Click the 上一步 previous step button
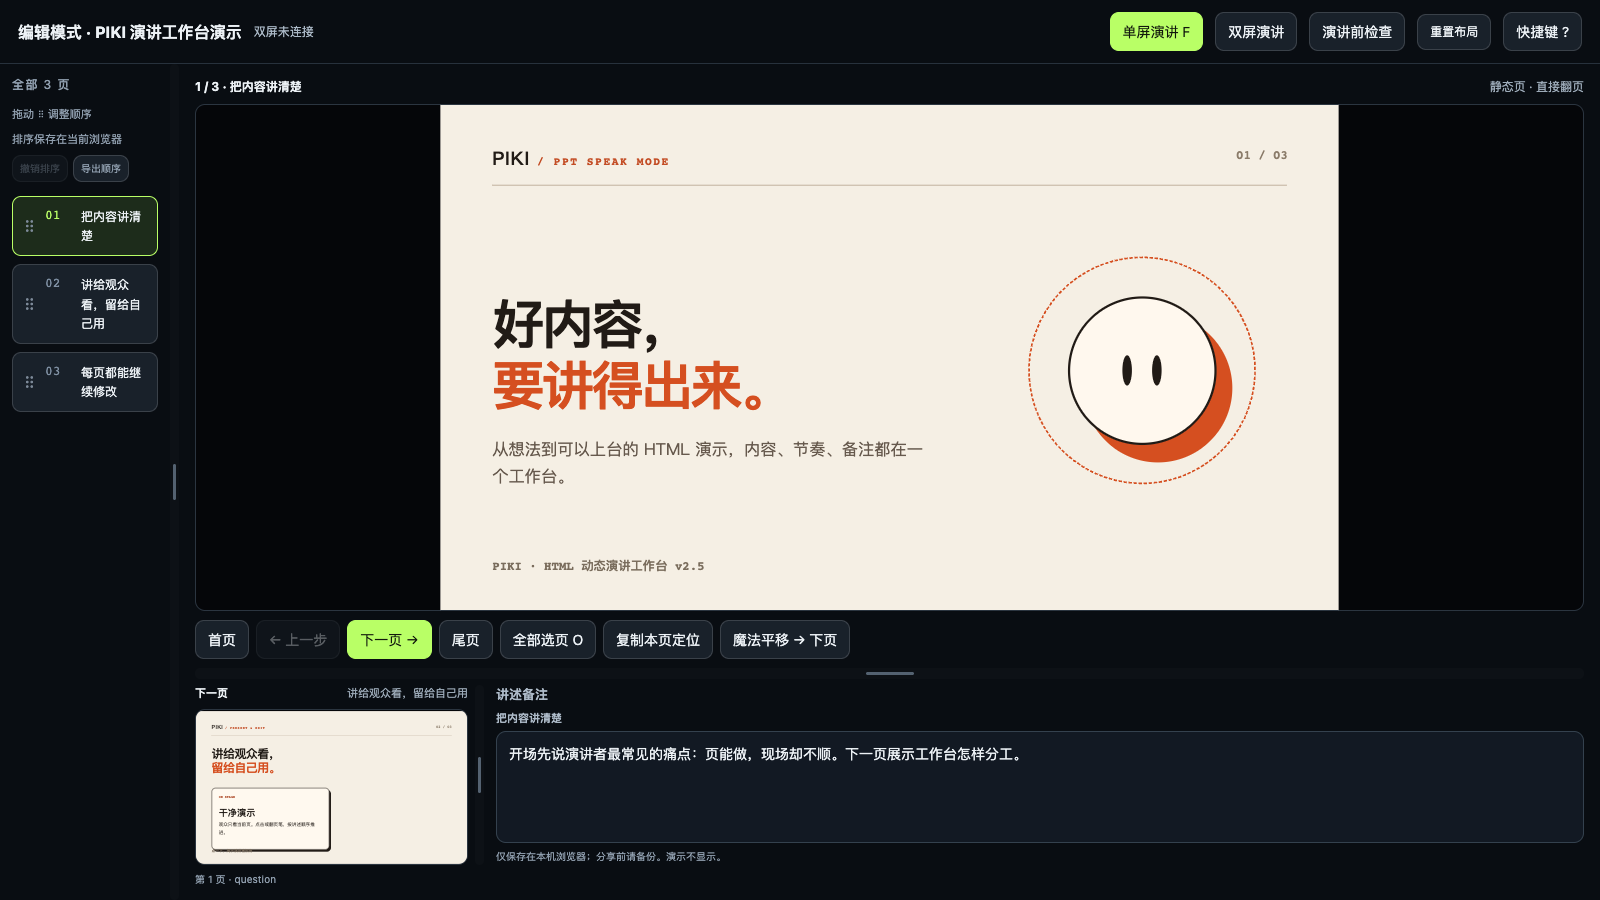The width and height of the screenshot is (1600, 900). [x=298, y=640]
